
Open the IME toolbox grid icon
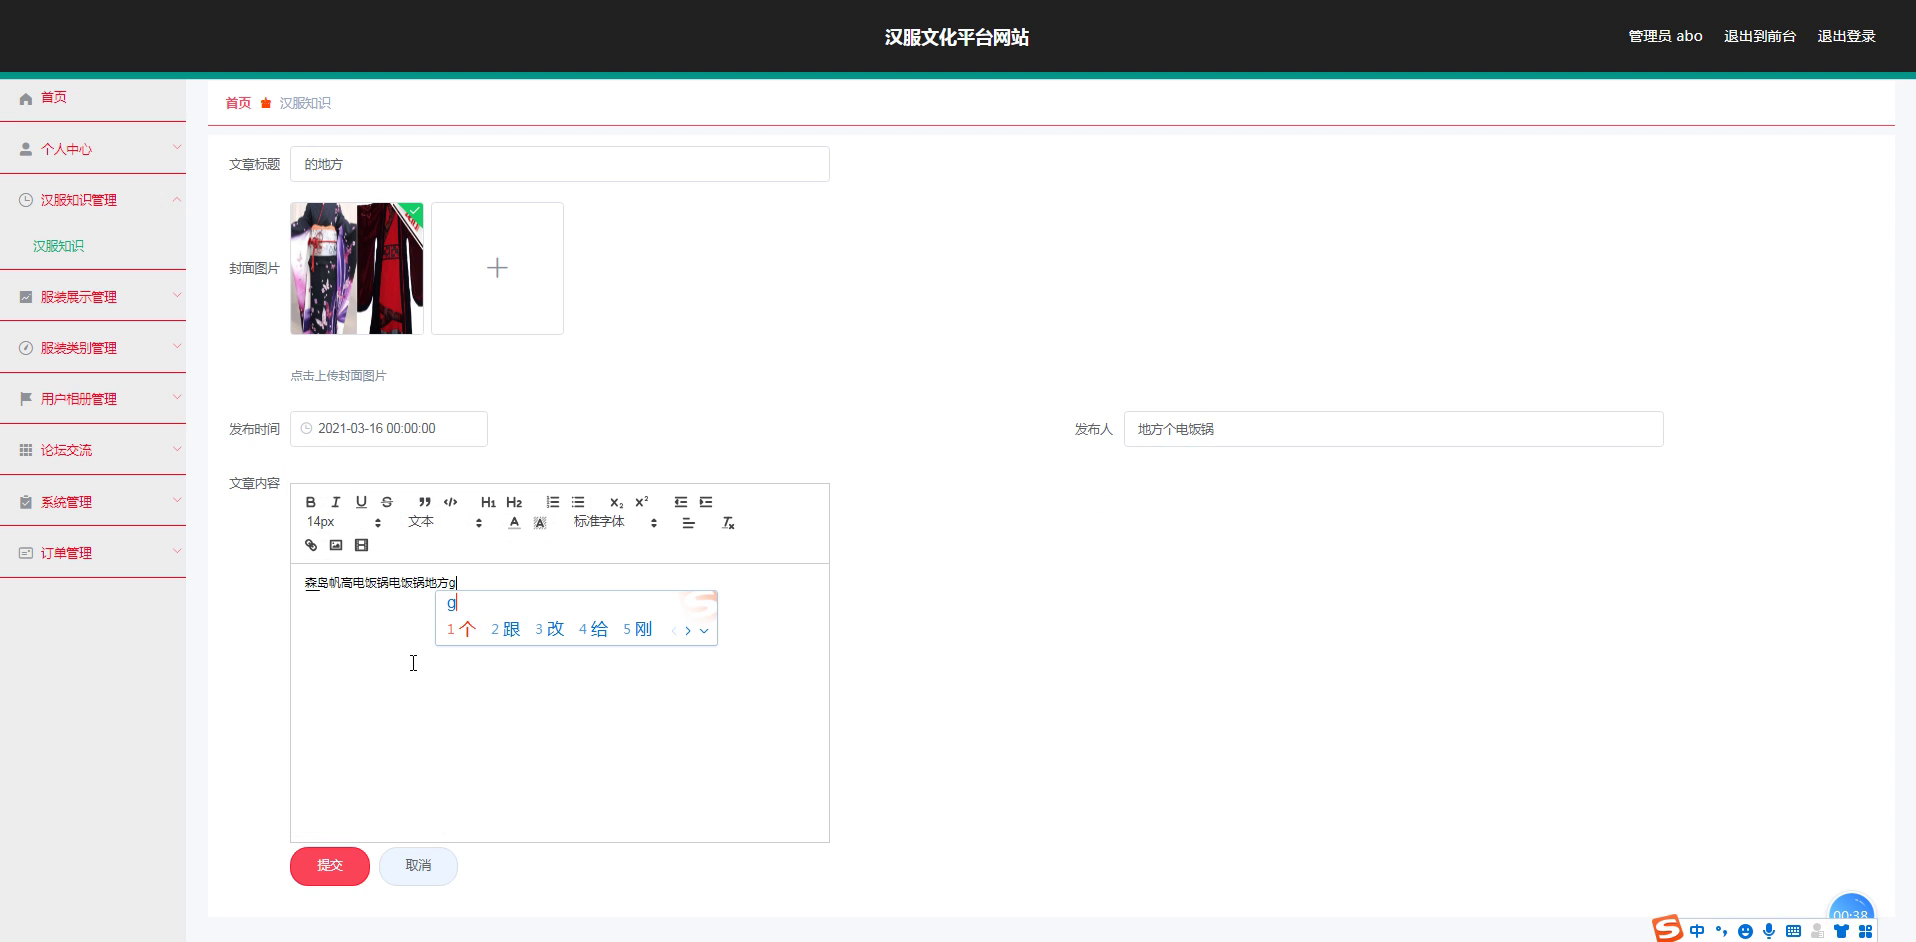point(1865,931)
